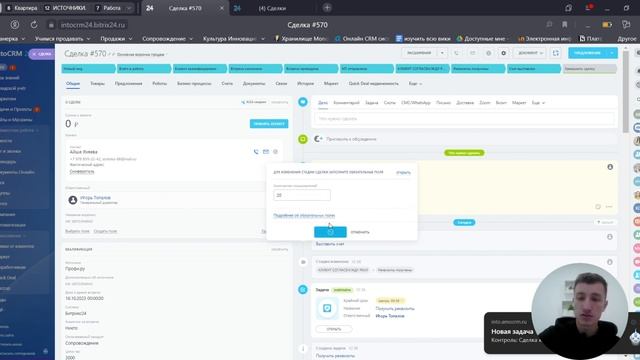Screen dimensions: 640x360
Task: Expand the Еще dropdown in the timeline tabs
Action: [x=538, y=103]
